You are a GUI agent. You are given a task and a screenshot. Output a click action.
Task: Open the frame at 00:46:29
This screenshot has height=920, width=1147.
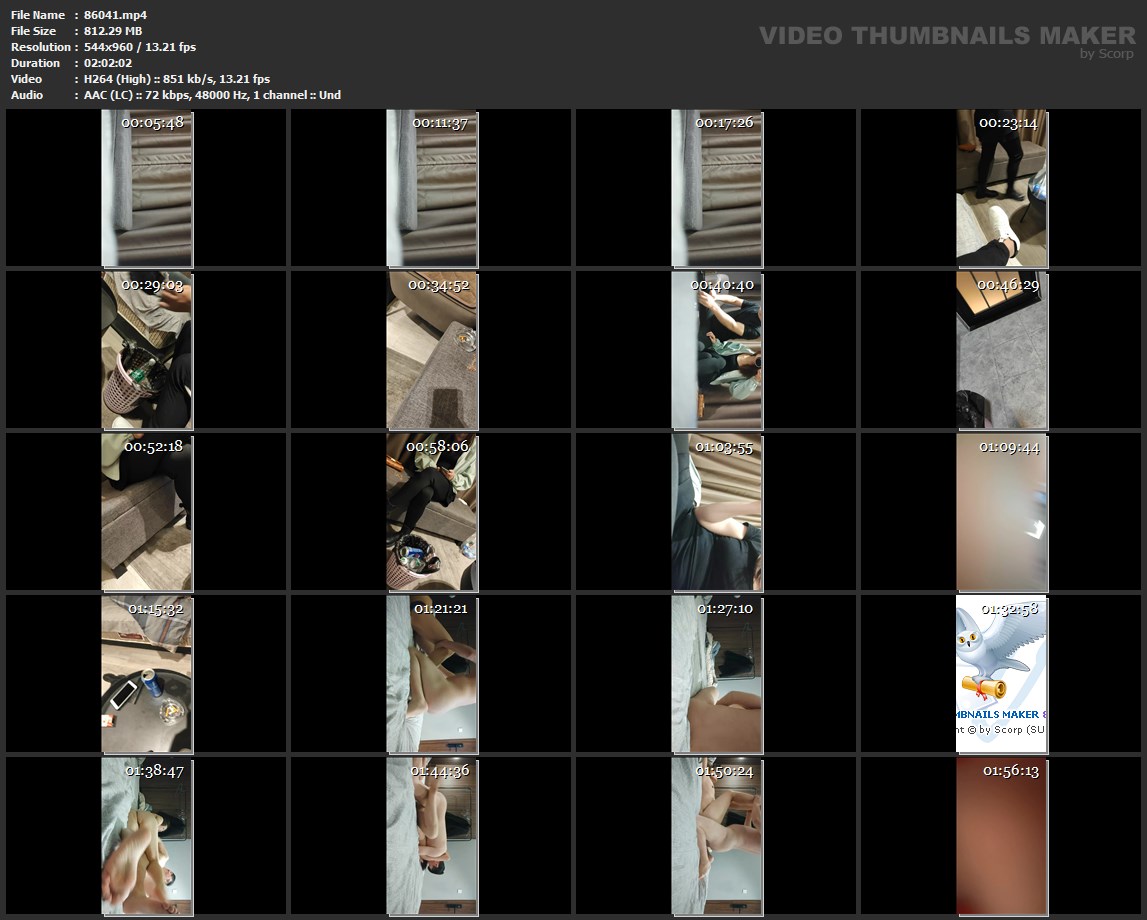click(x=1002, y=350)
